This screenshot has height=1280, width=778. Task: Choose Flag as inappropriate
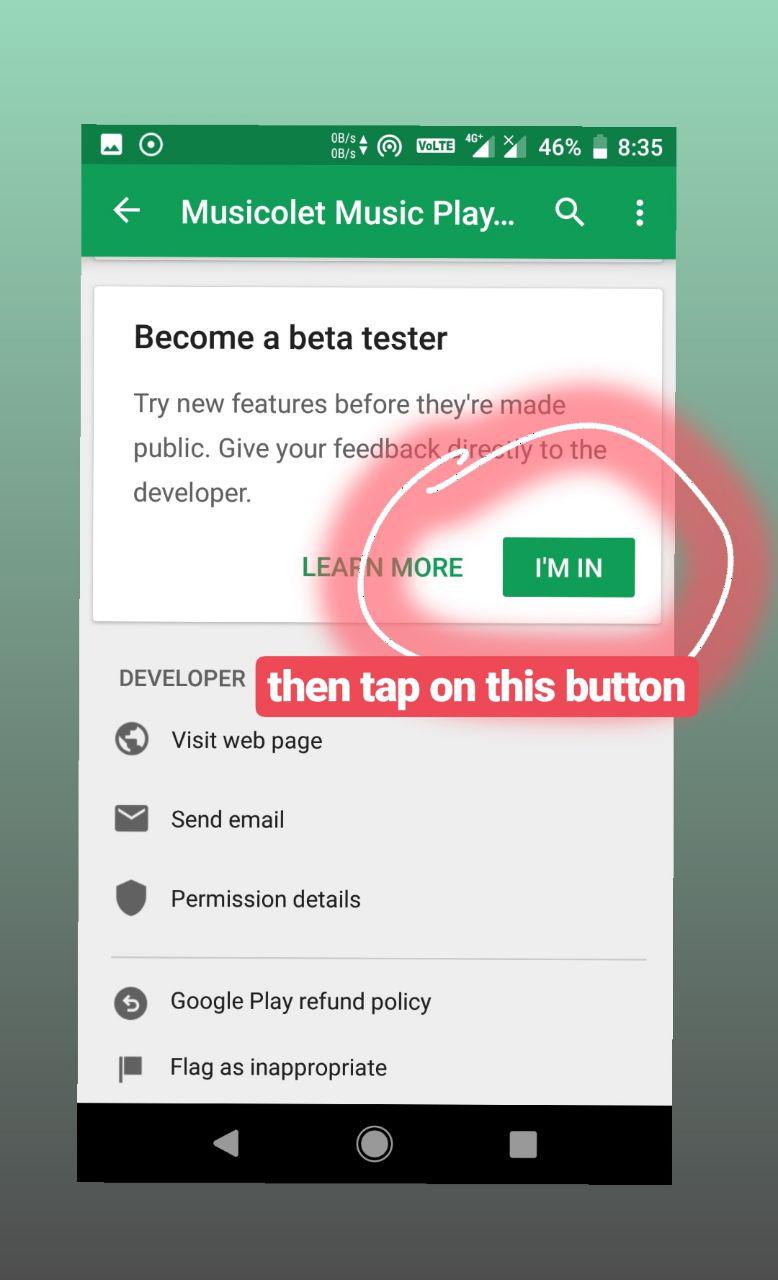(278, 1067)
